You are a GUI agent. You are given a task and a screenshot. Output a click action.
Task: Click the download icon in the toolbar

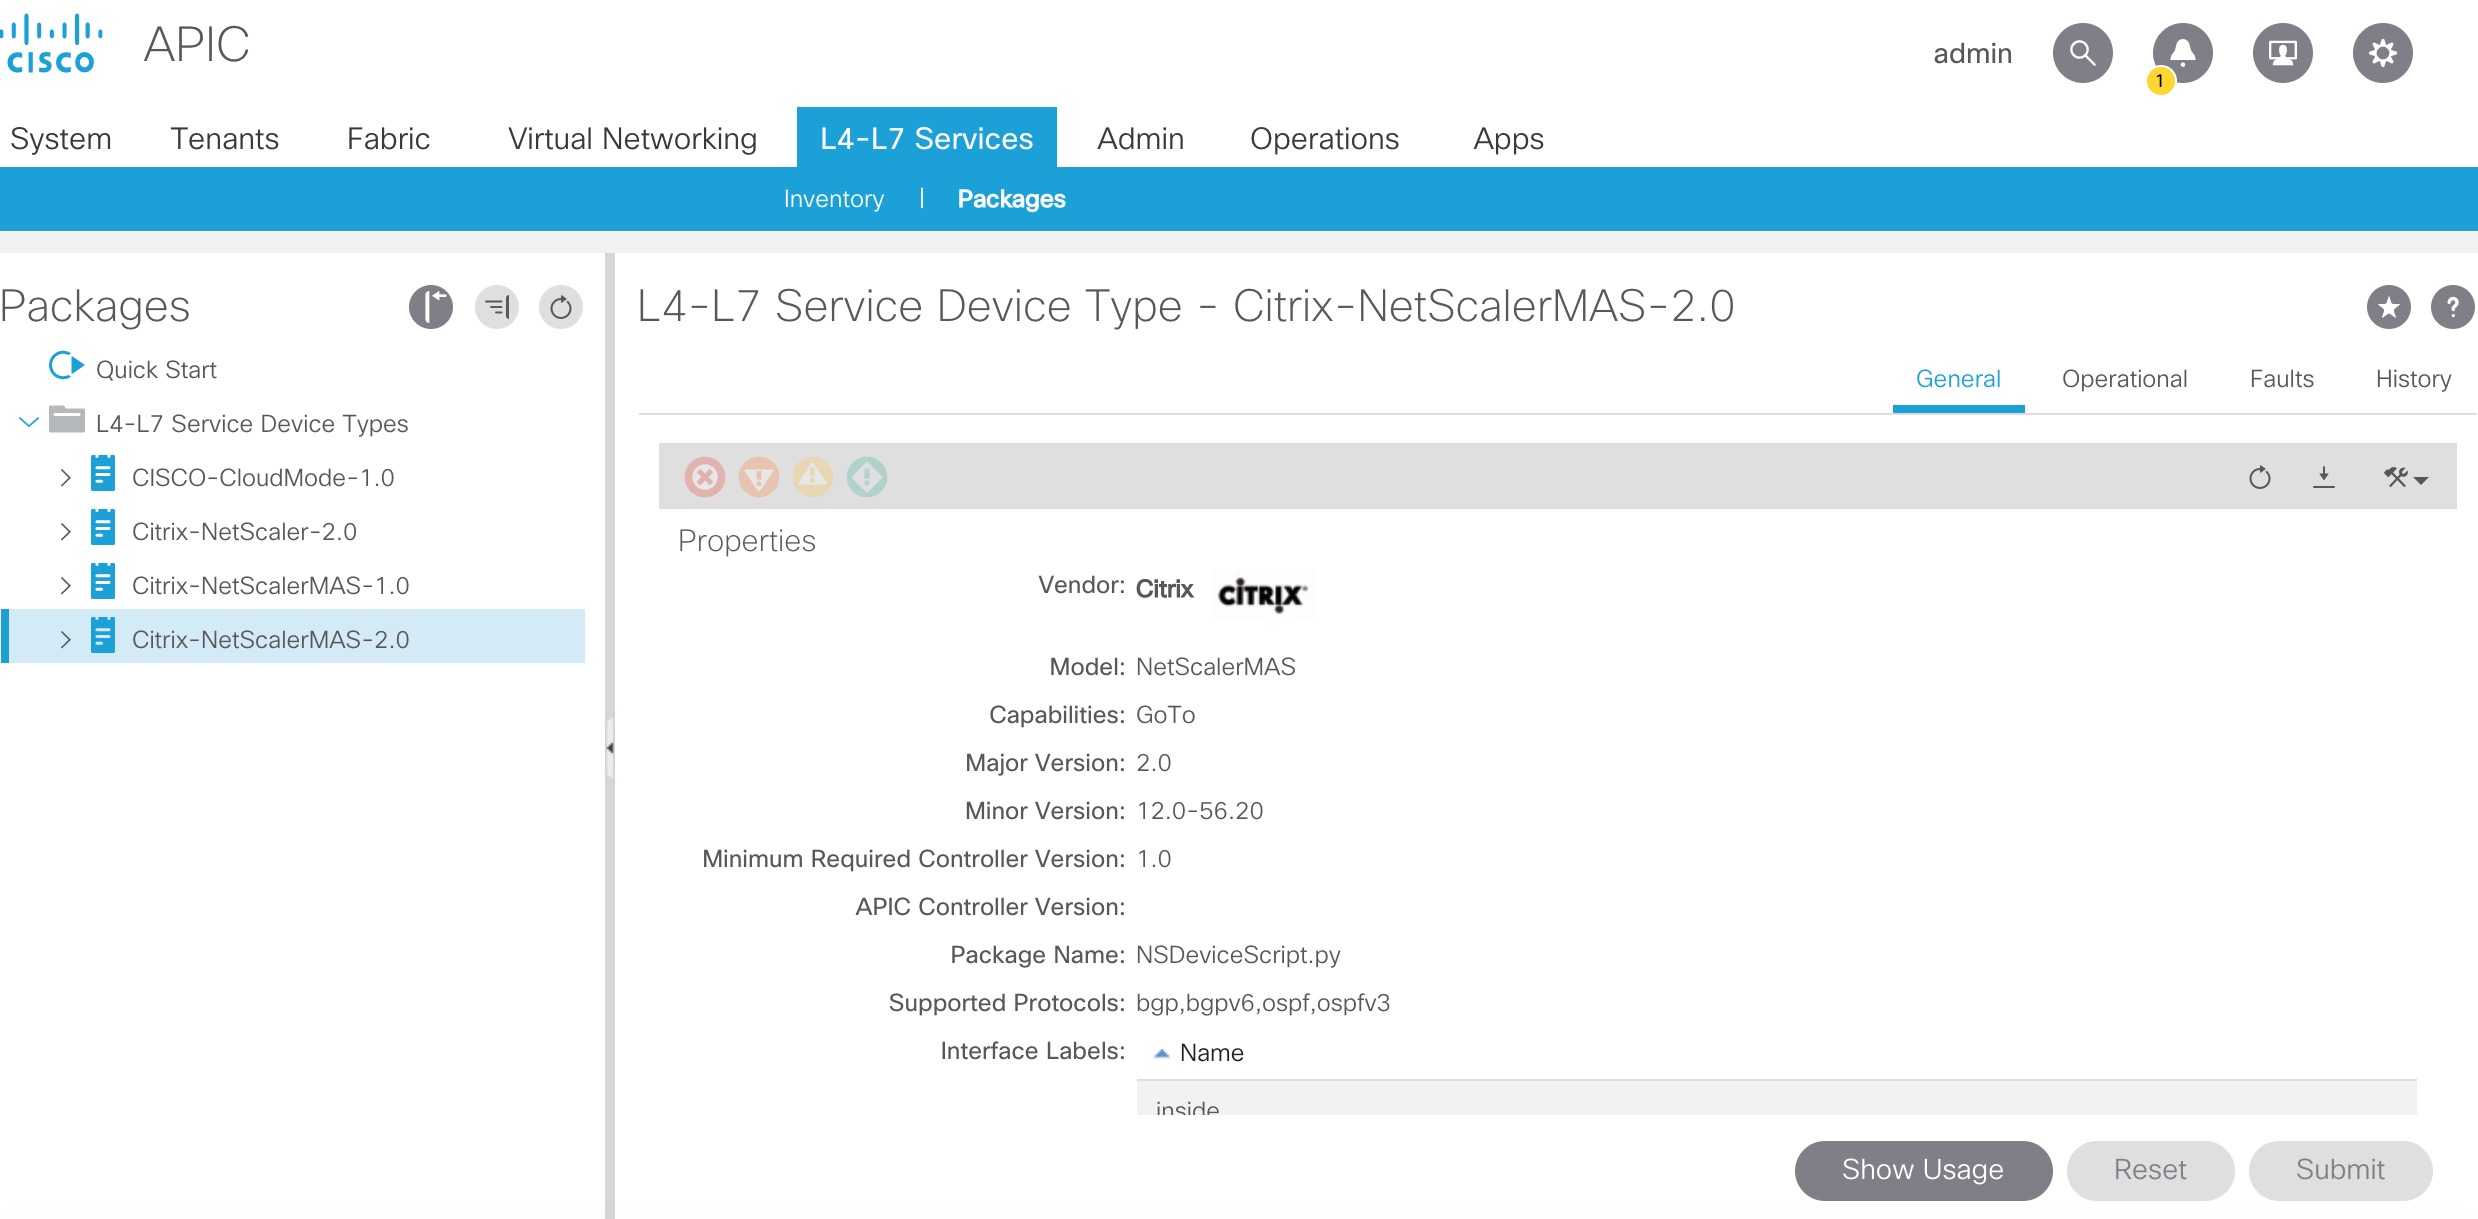click(2324, 478)
